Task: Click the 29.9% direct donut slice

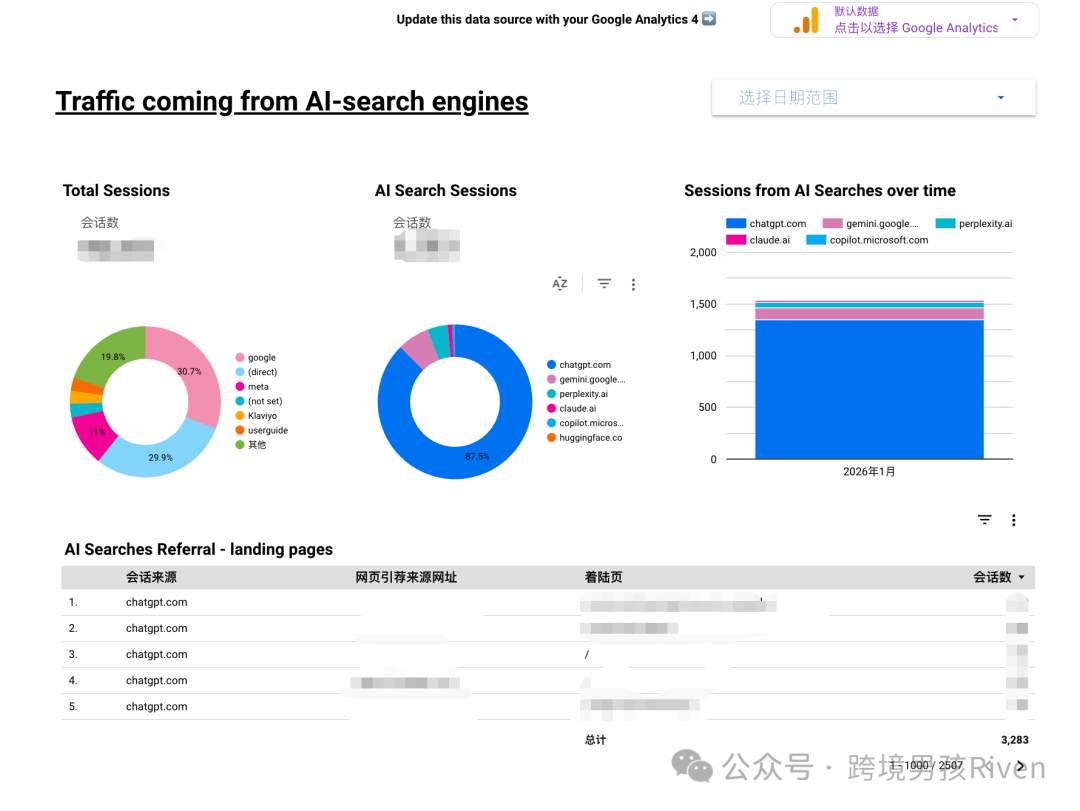Action: point(160,456)
